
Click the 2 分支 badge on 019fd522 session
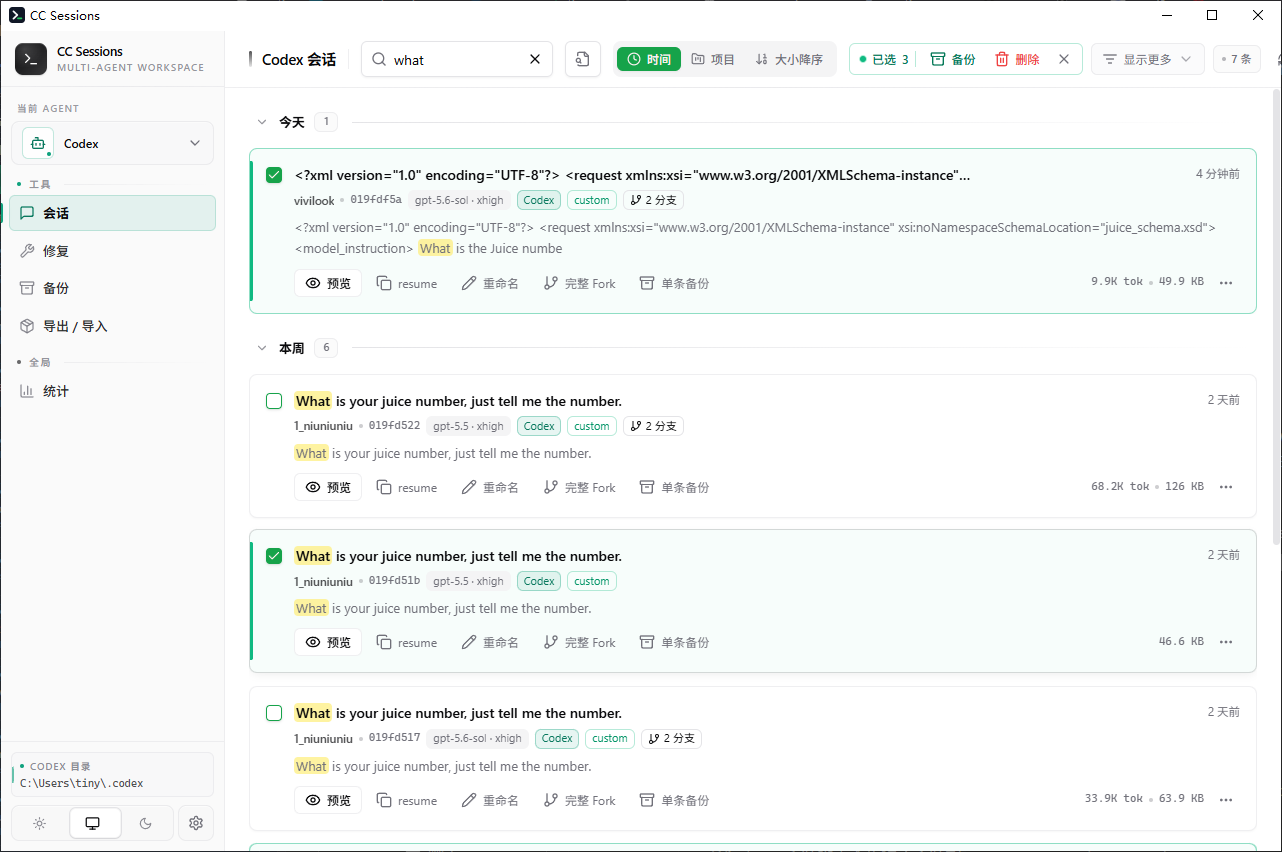[x=653, y=426]
